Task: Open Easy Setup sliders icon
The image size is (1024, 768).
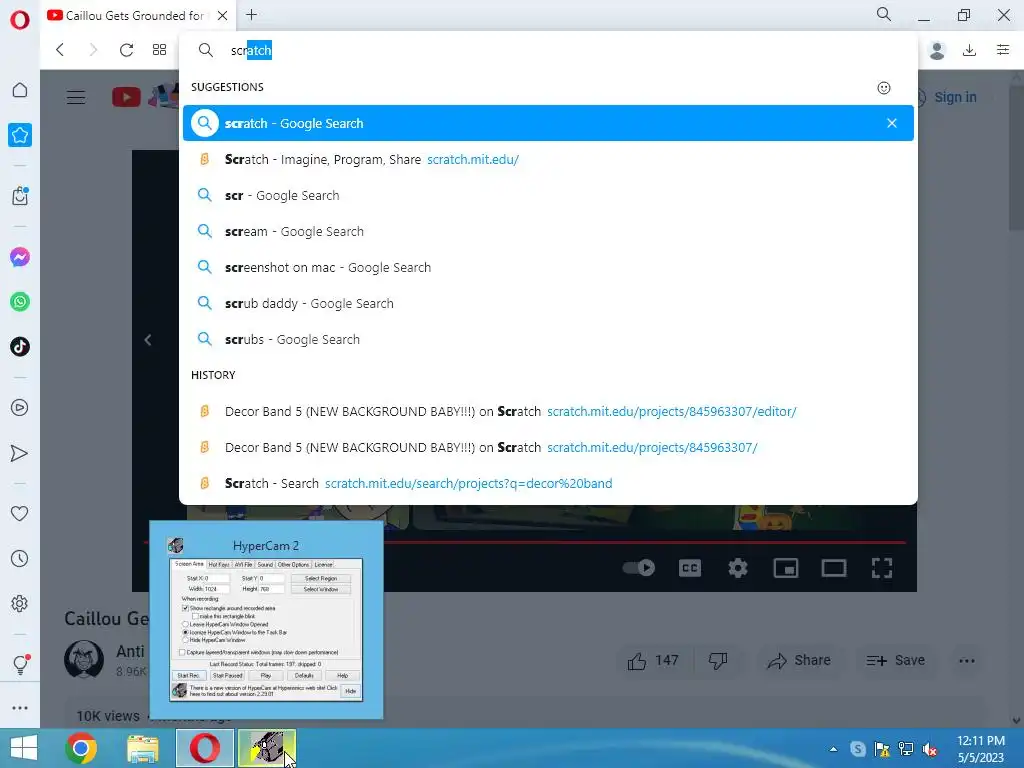Action: (1003, 50)
